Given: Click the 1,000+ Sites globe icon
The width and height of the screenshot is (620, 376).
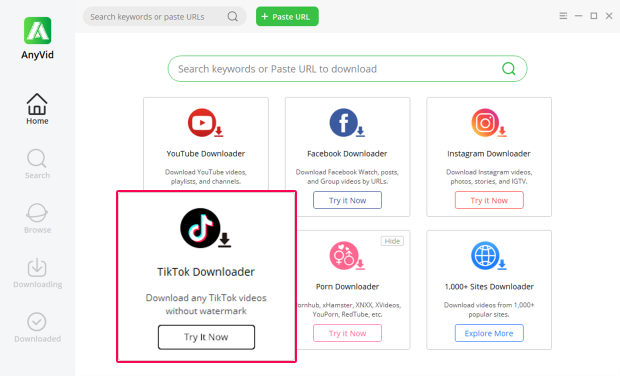Looking at the screenshot, I should tap(488, 256).
